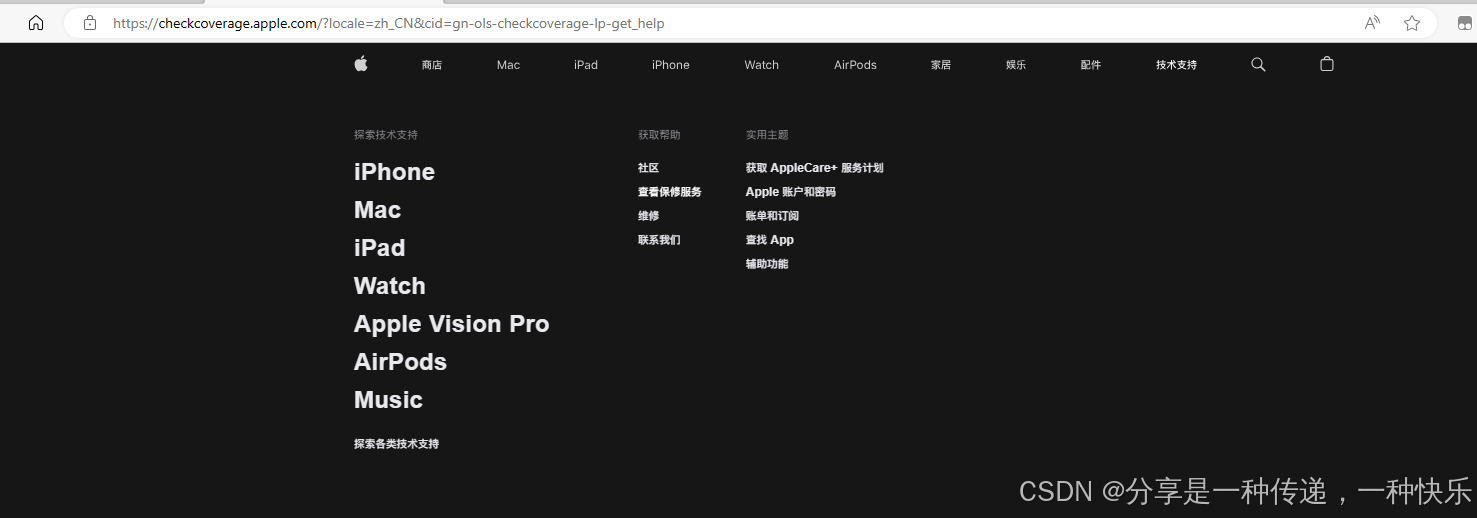Open the iPhone item in top navigation bar
This screenshot has height=518, width=1477.
671,65
